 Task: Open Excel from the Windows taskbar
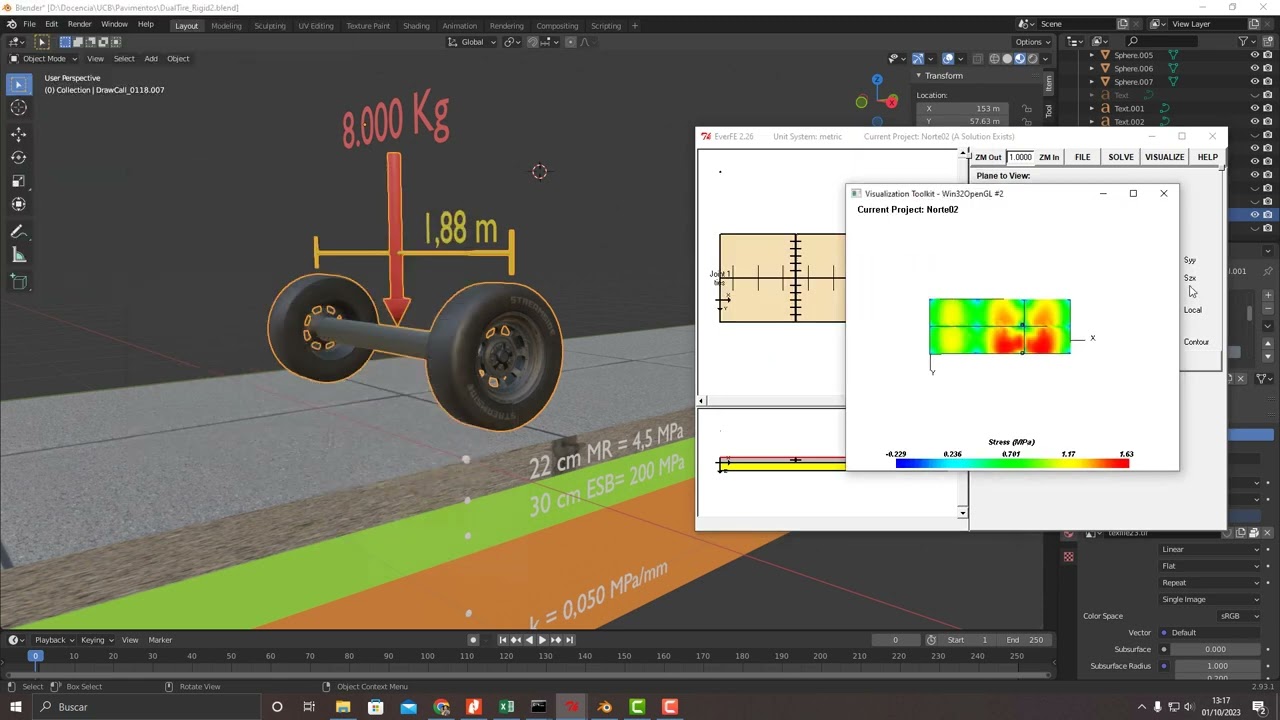point(506,707)
